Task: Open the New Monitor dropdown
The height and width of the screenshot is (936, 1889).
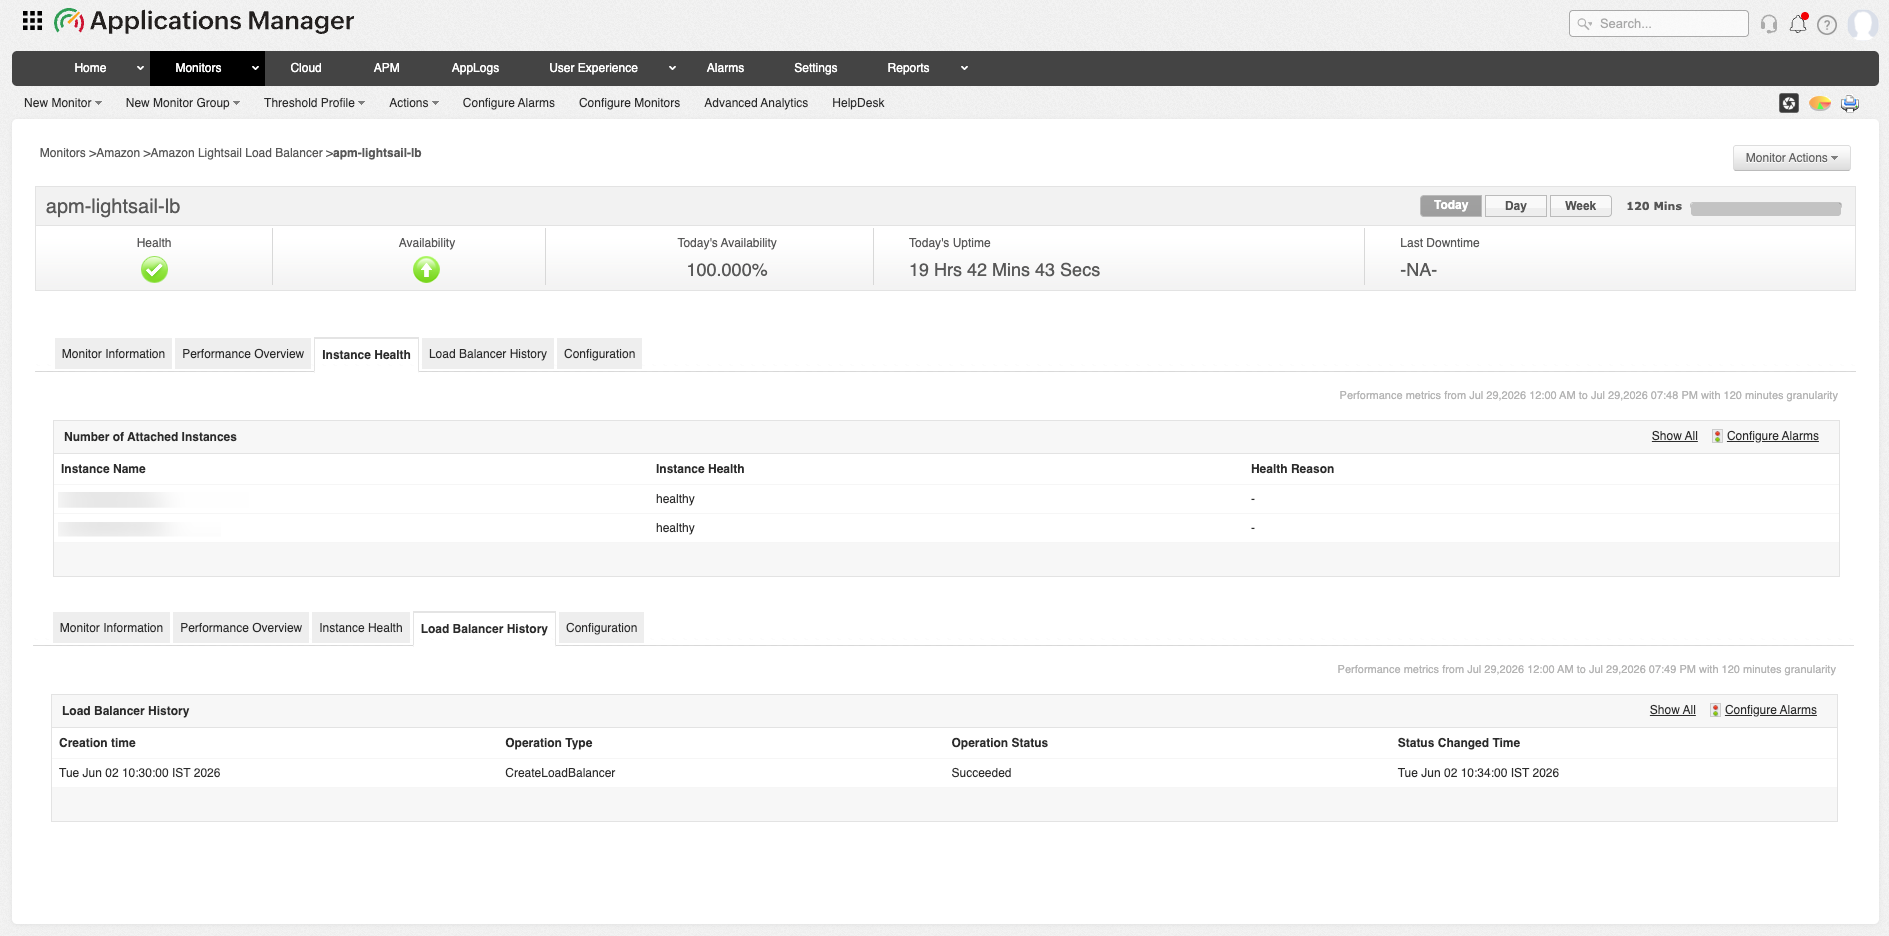Action: (x=63, y=103)
